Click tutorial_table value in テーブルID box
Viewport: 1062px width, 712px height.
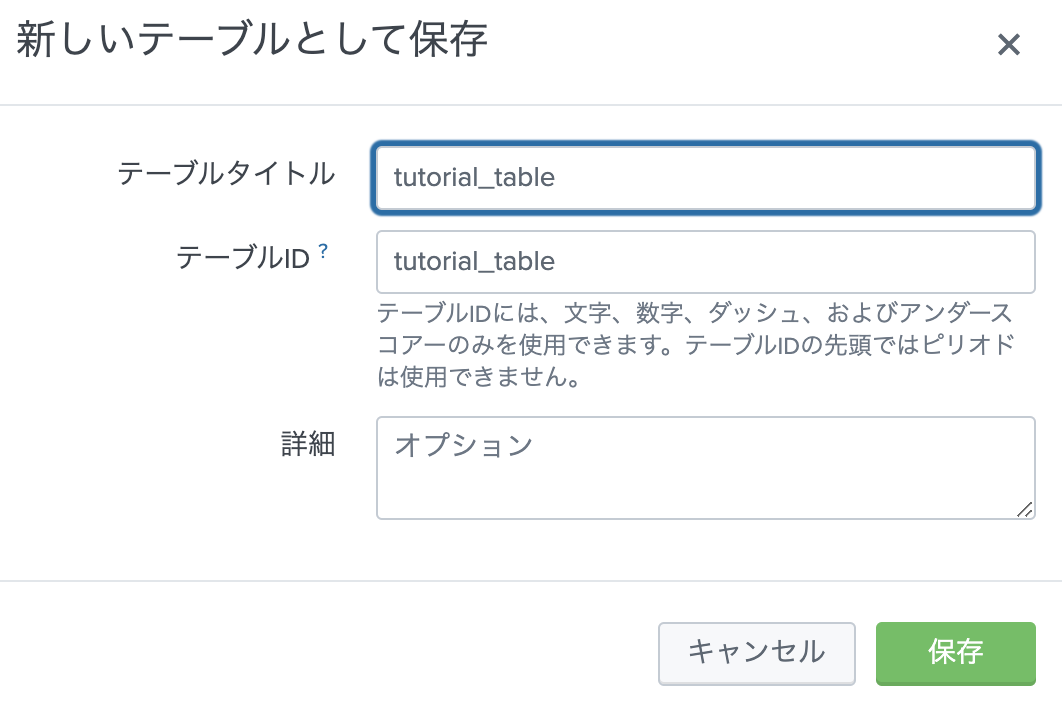click(474, 262)
